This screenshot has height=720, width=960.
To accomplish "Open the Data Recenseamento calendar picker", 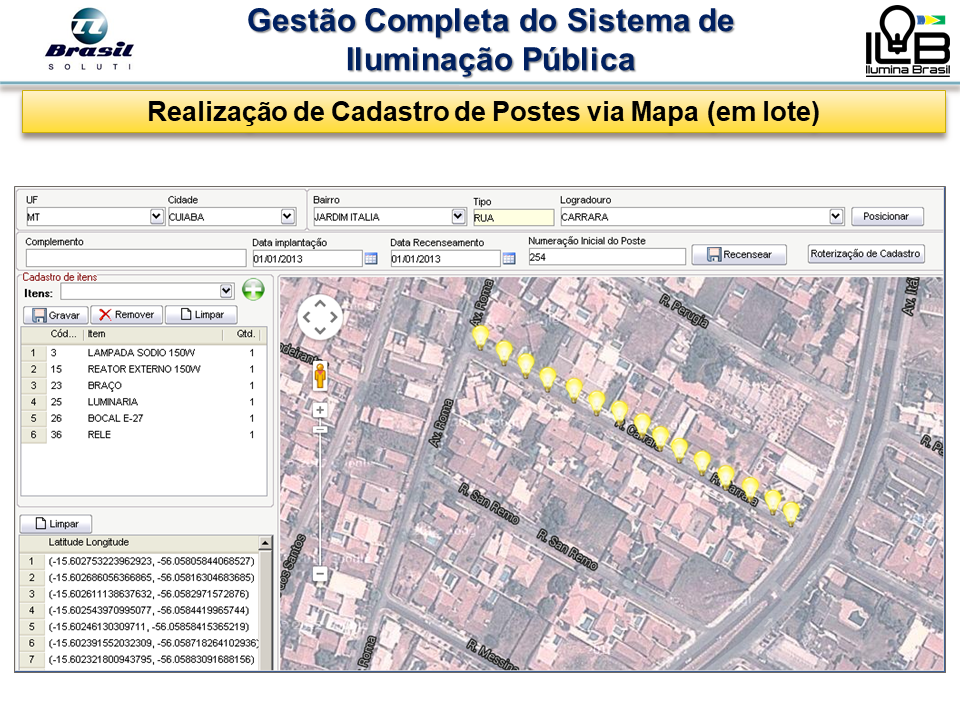I will coord(509,258).
